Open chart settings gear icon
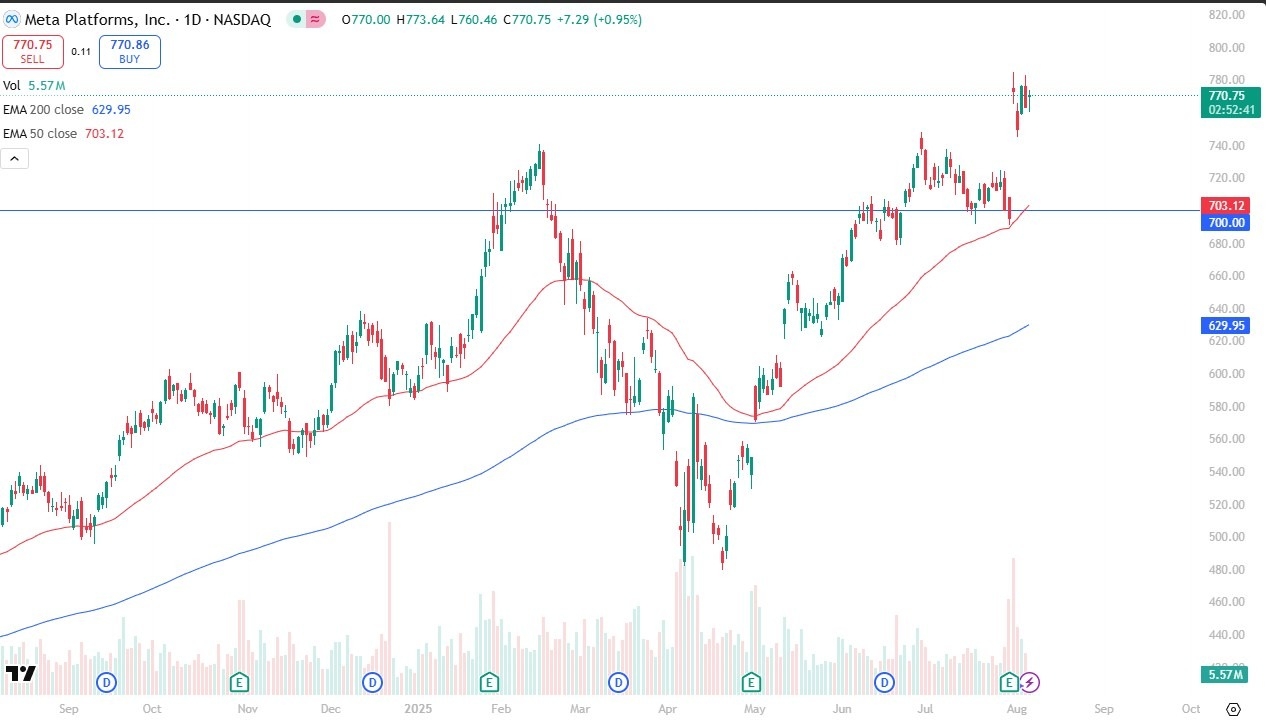Image resolution: width=1266 pixels, height=721 pixels. (x=1233, y=709)
